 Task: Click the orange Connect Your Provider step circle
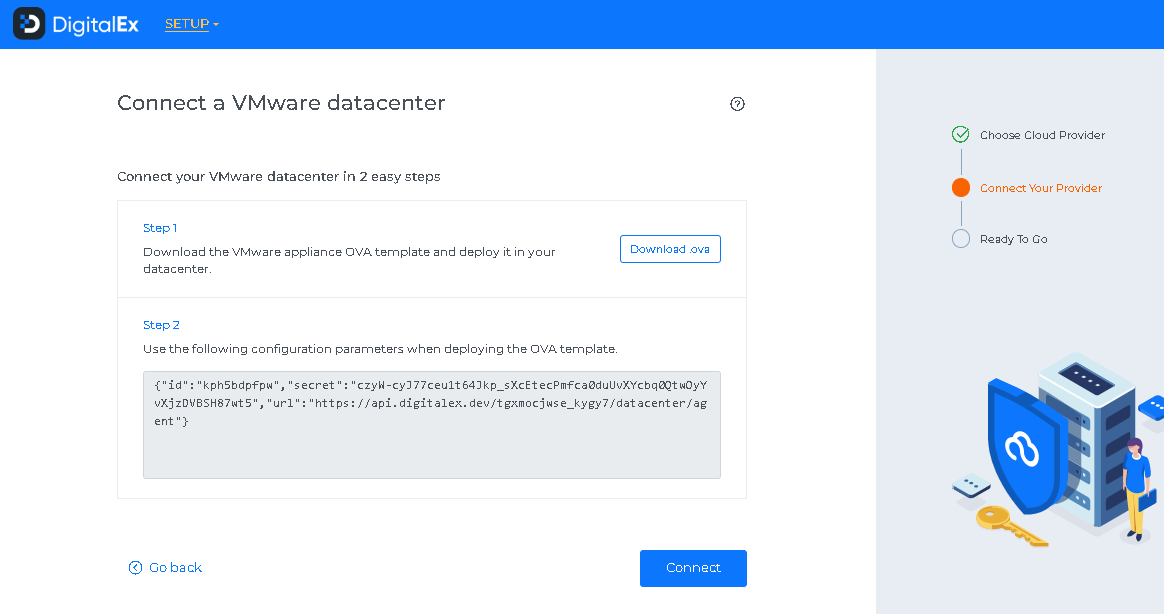(x=961, y=188)
